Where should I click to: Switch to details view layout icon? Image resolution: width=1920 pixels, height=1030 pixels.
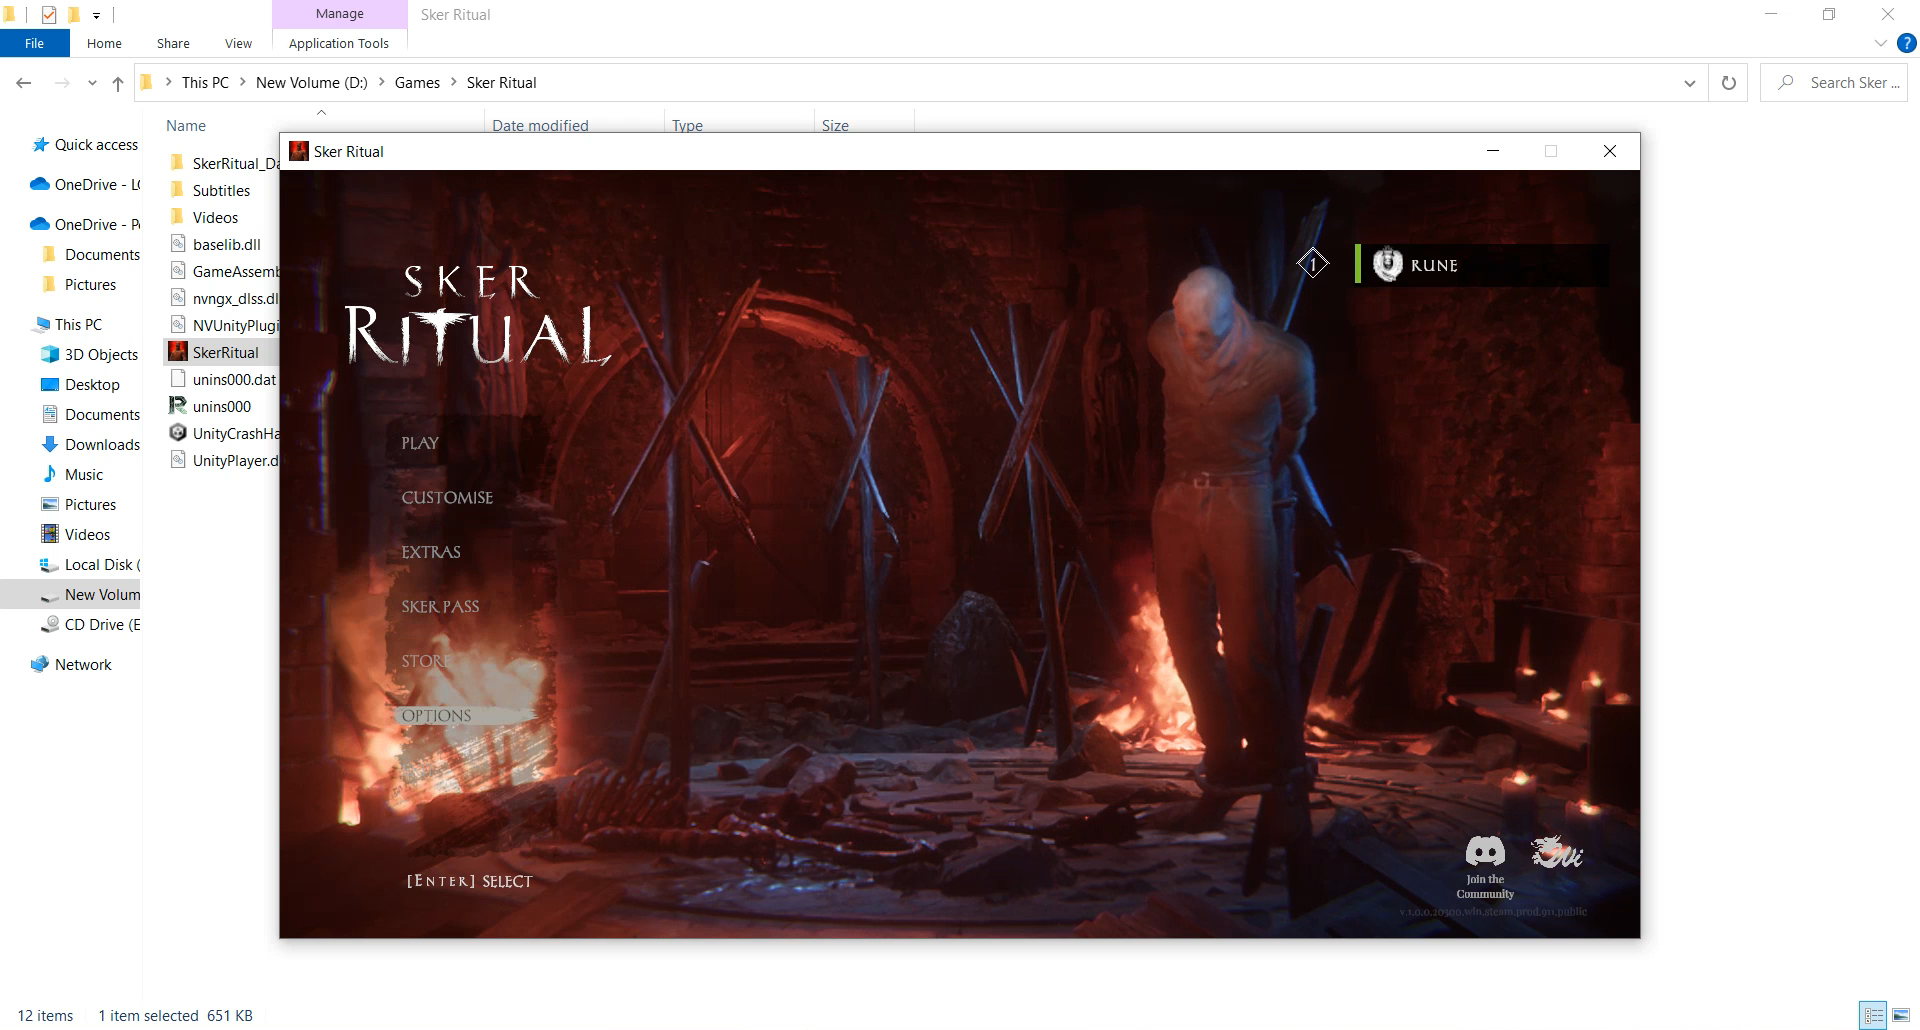(1874, 1015)
